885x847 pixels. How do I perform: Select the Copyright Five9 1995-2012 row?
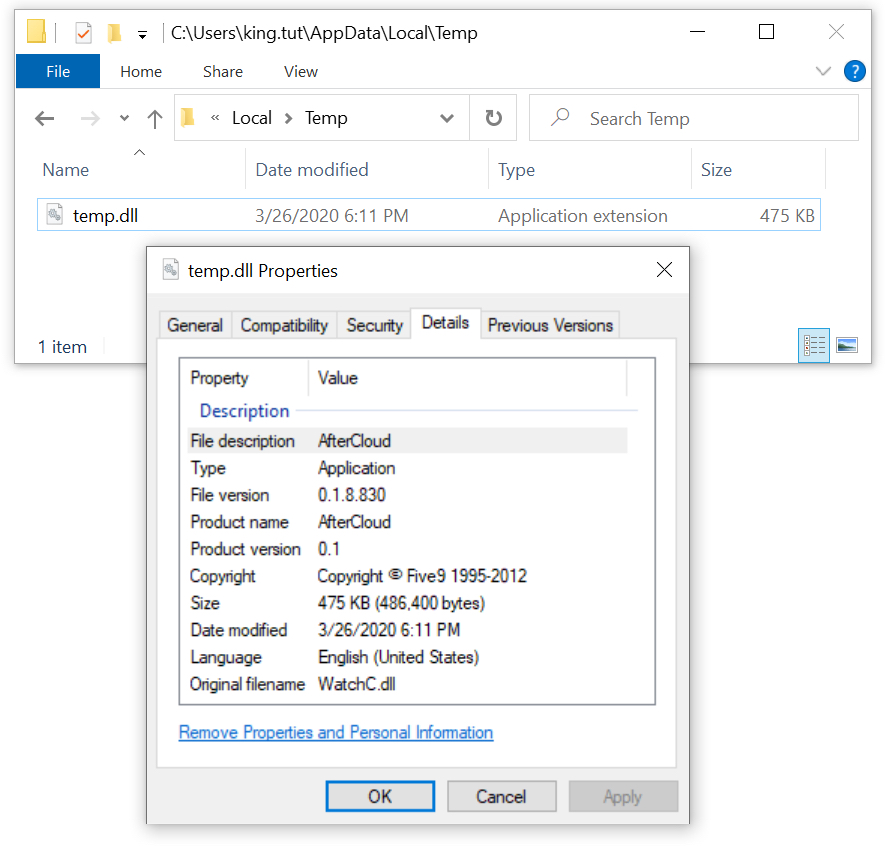407,576
